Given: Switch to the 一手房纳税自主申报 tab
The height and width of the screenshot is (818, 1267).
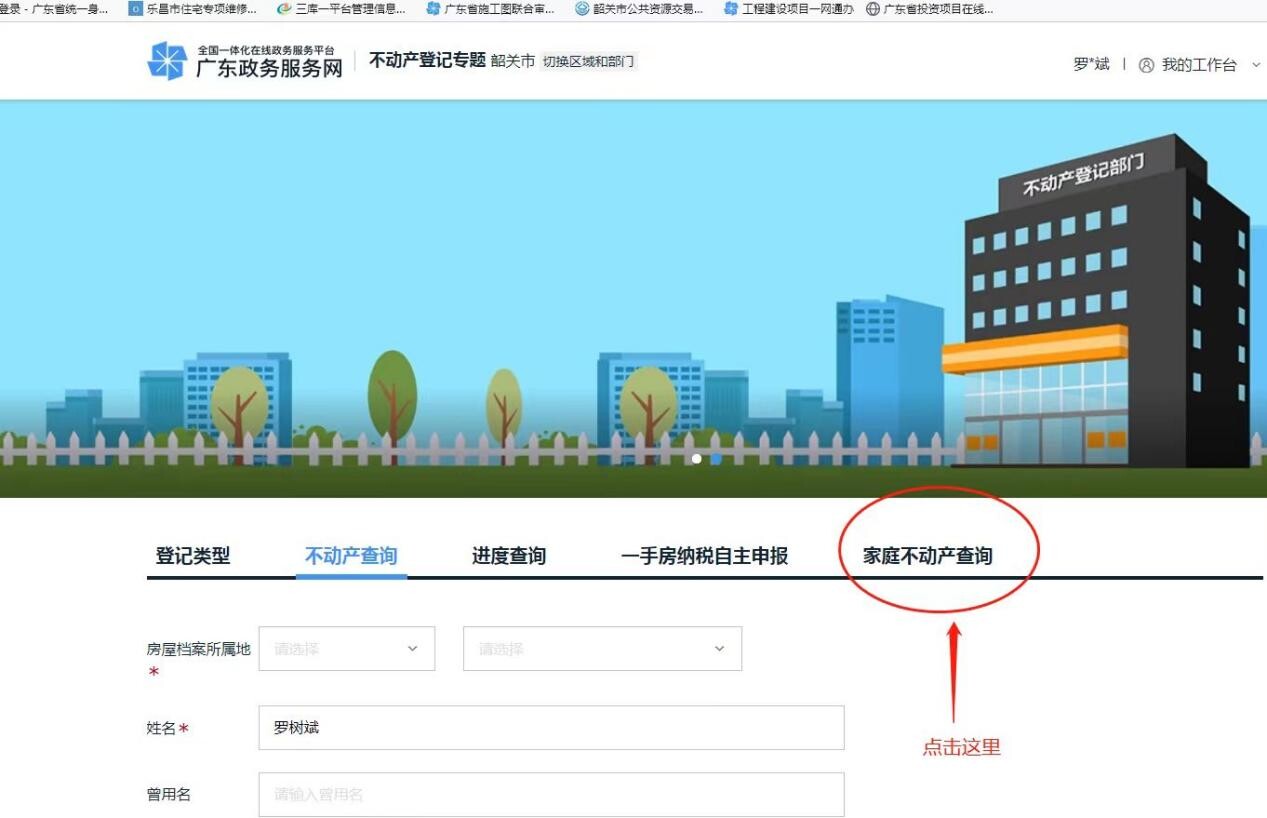Looking at the screenshot, I should click(x=705, y=556).
